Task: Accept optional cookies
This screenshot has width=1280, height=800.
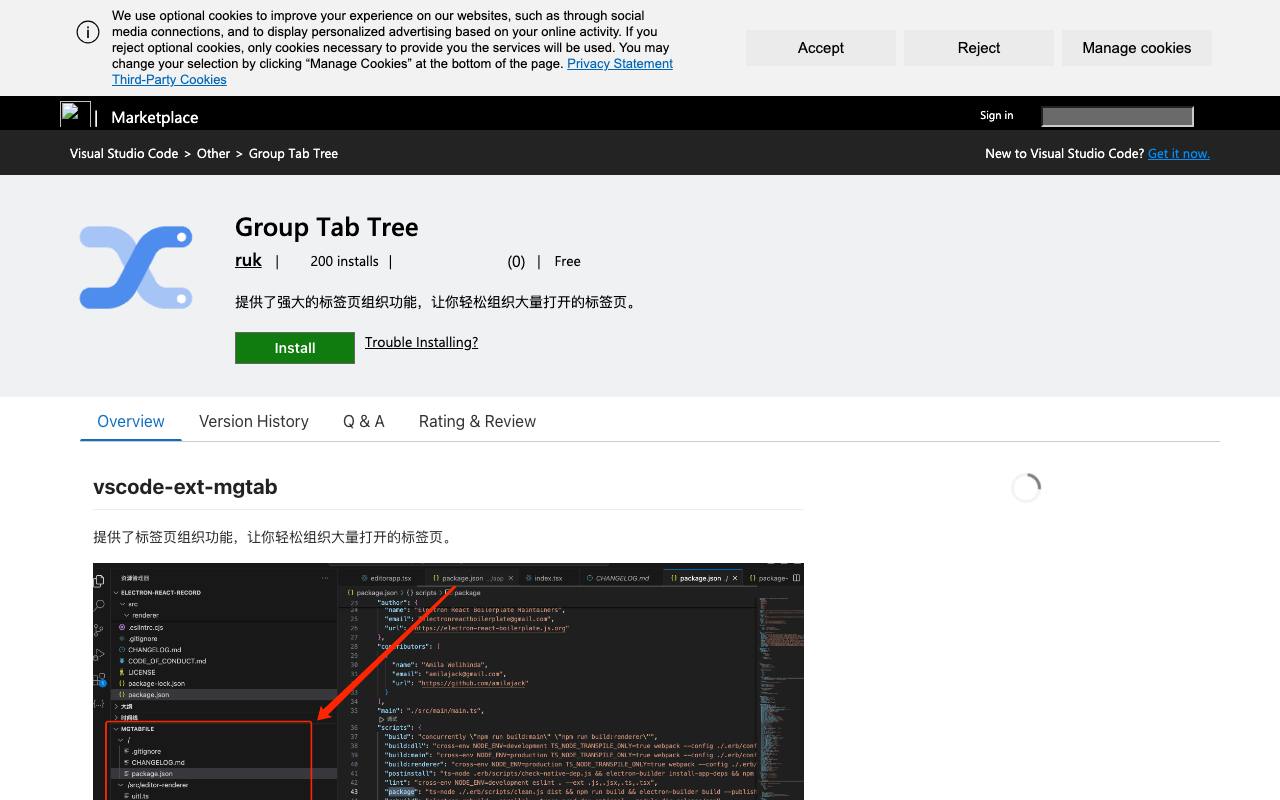Action: point(821,48)
